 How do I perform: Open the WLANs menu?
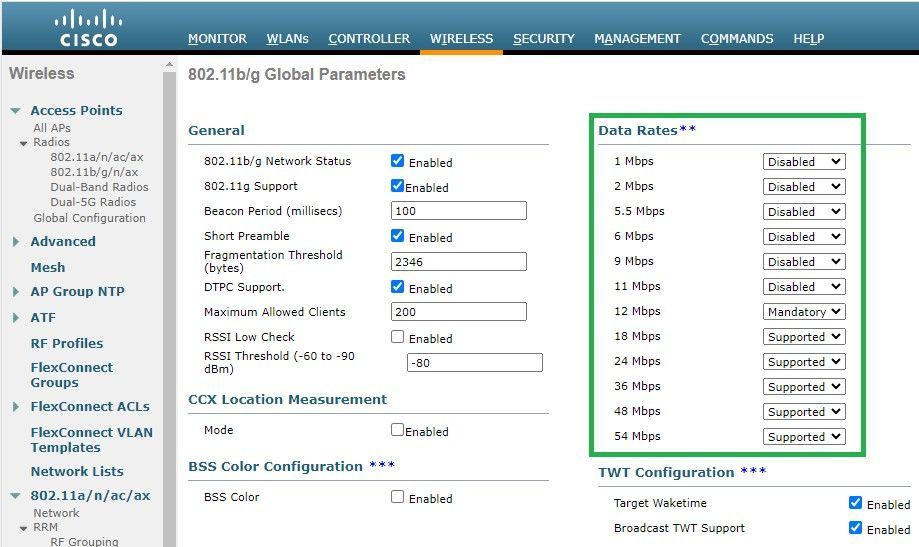(x=287, y=39)
